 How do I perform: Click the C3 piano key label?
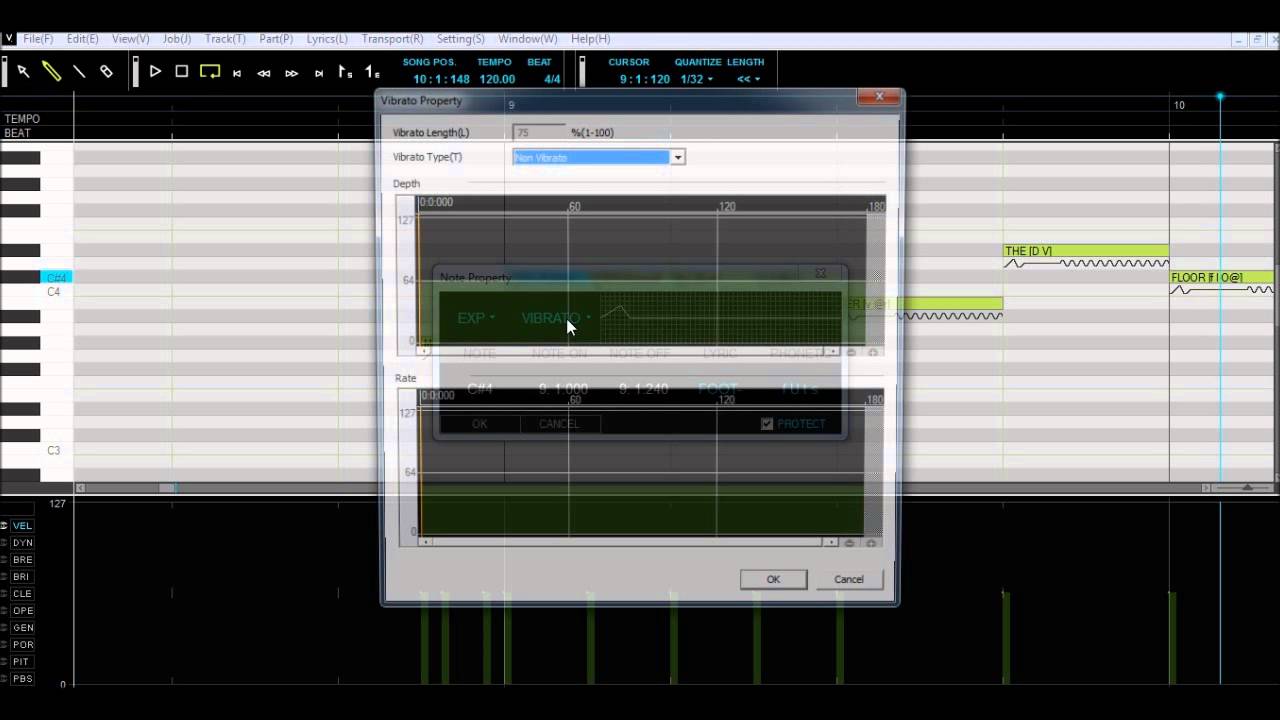[x=53, y=451]
